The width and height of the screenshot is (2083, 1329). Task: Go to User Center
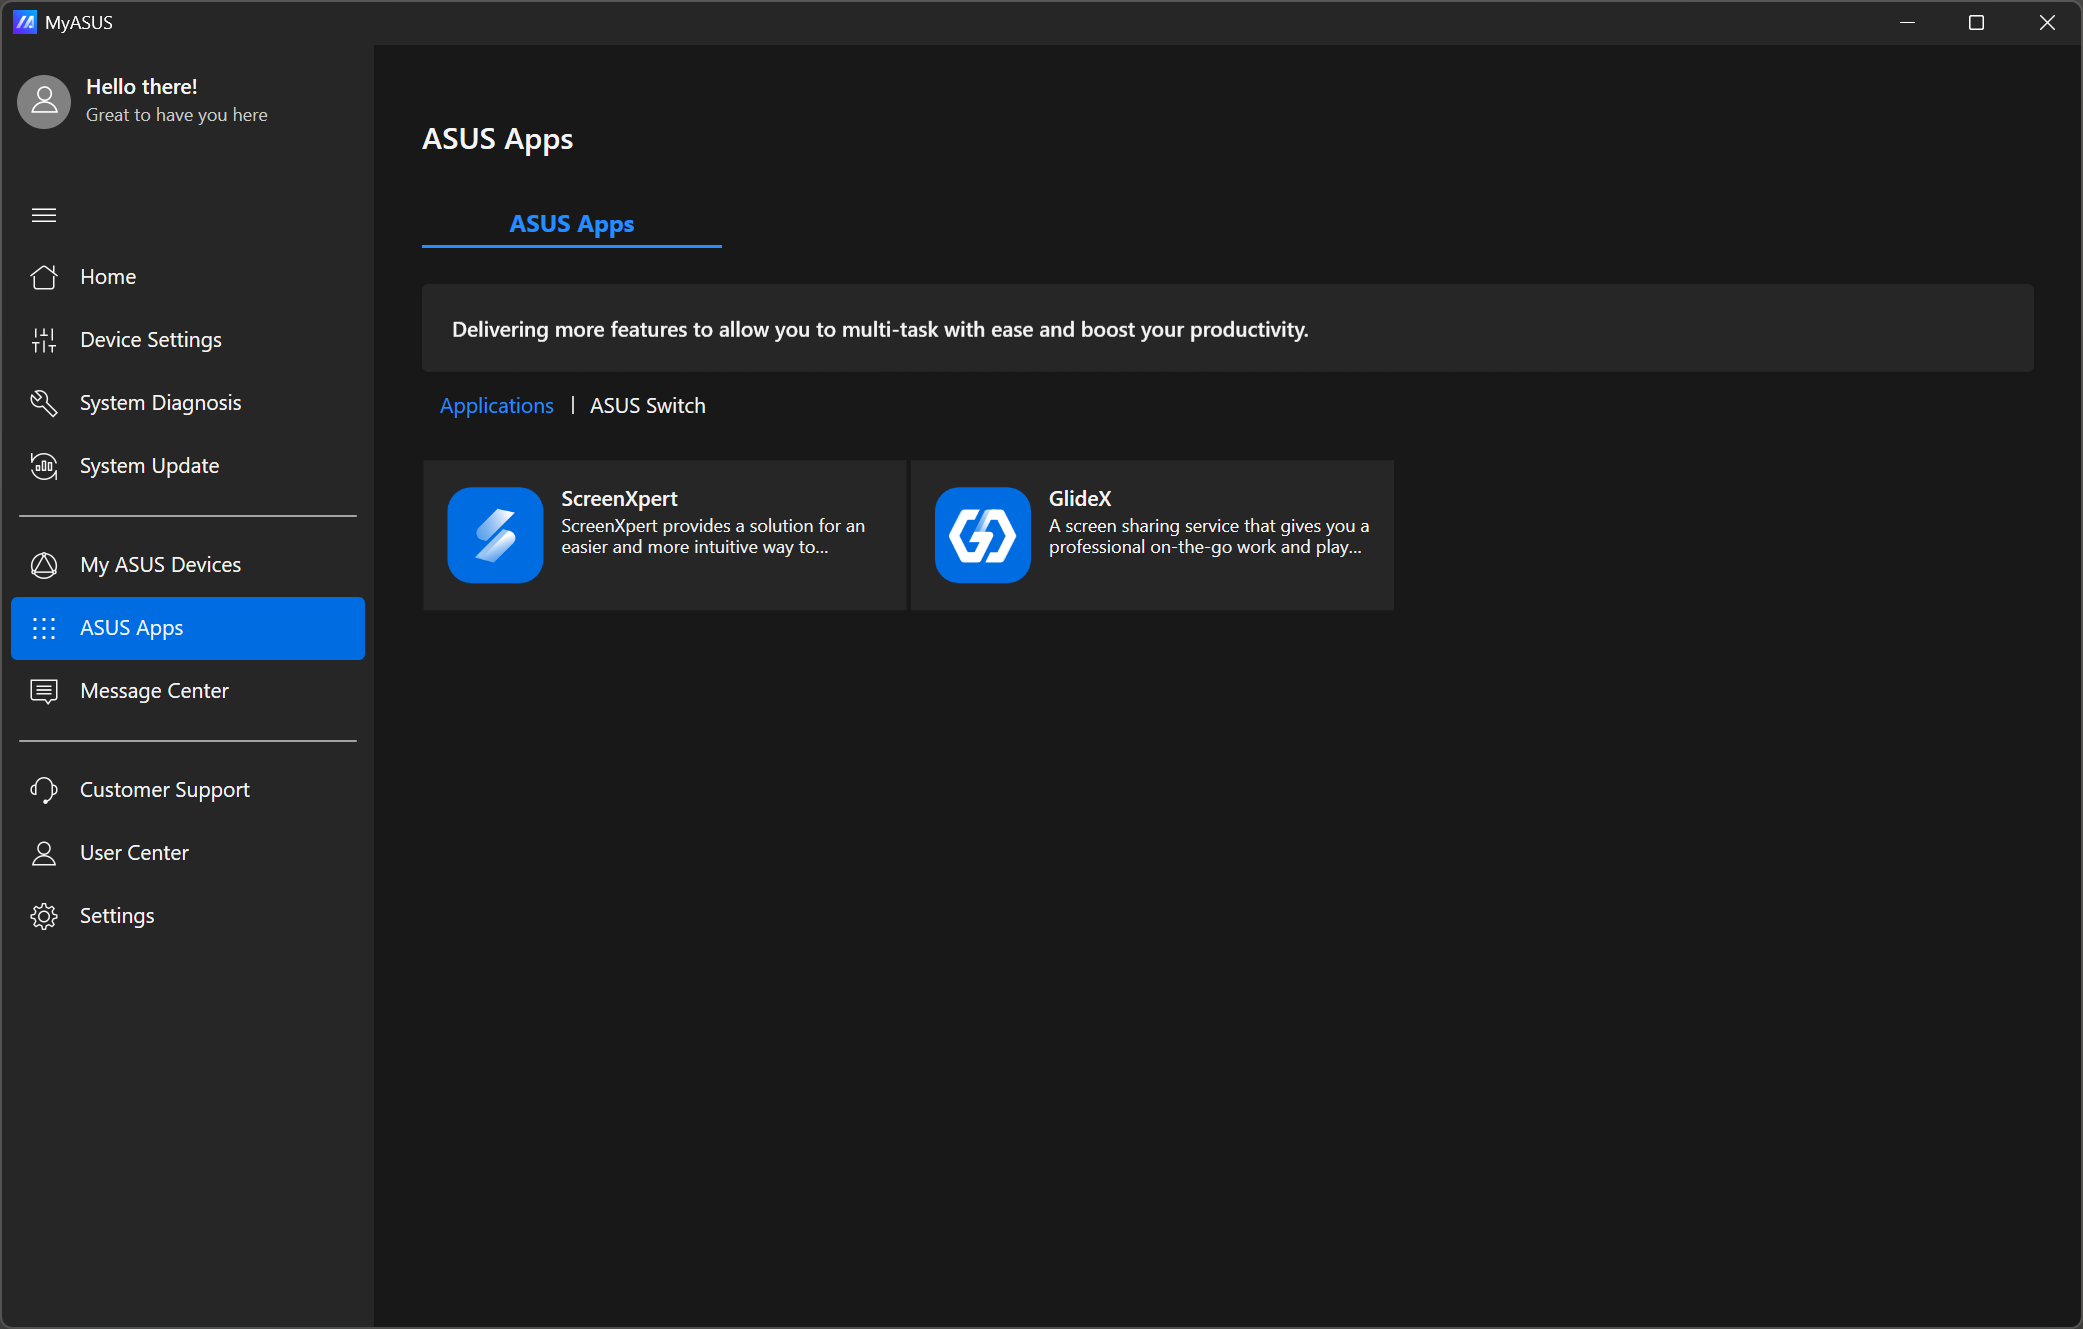click(x=134, y=853)
